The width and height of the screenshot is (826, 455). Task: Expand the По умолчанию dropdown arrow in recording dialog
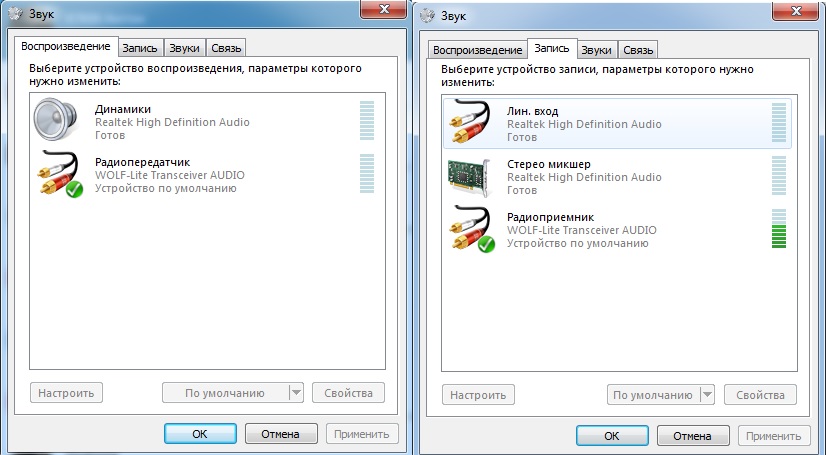(708, 394)
